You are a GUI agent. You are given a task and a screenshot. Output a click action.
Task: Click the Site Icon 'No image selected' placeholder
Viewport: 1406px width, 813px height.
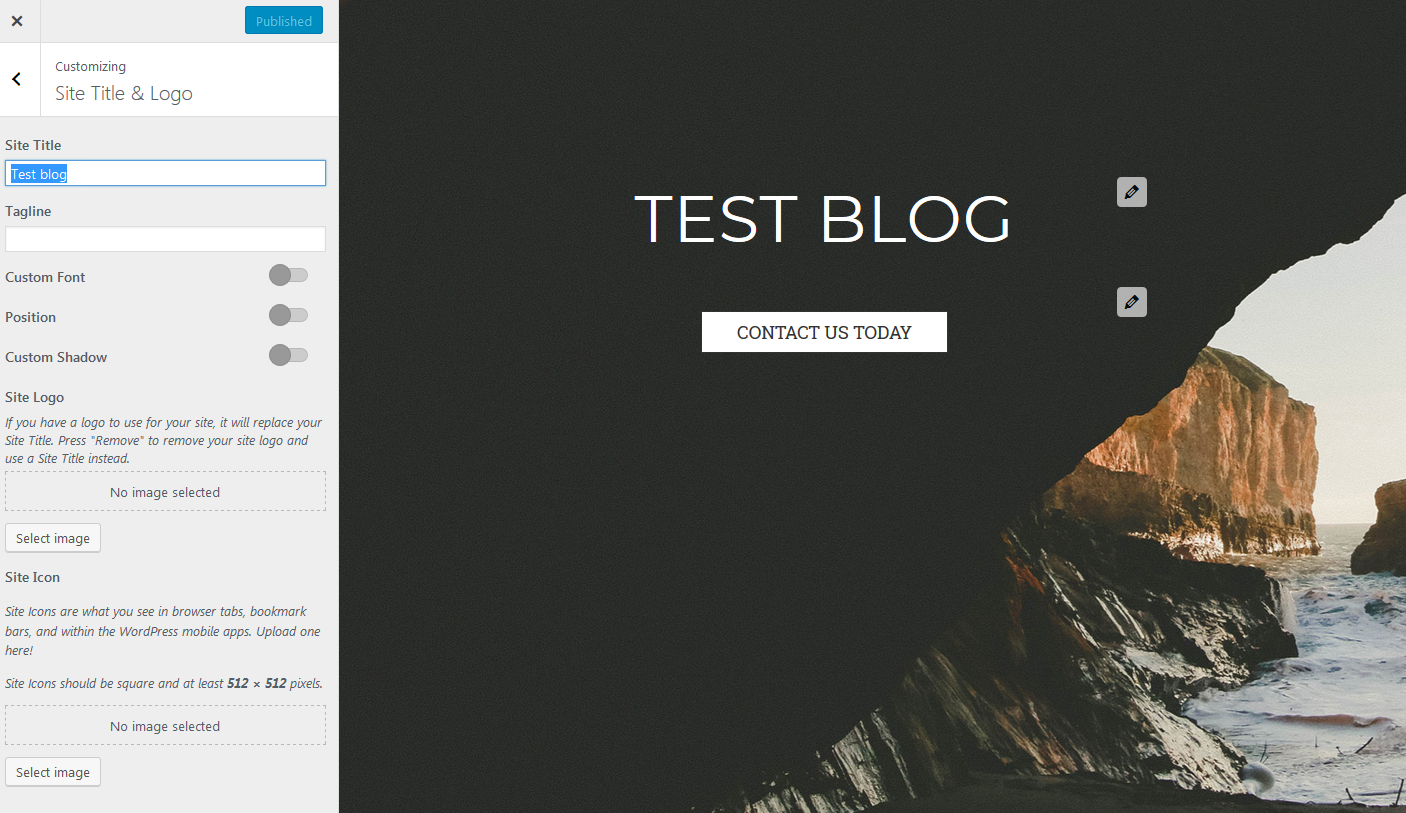165,726
